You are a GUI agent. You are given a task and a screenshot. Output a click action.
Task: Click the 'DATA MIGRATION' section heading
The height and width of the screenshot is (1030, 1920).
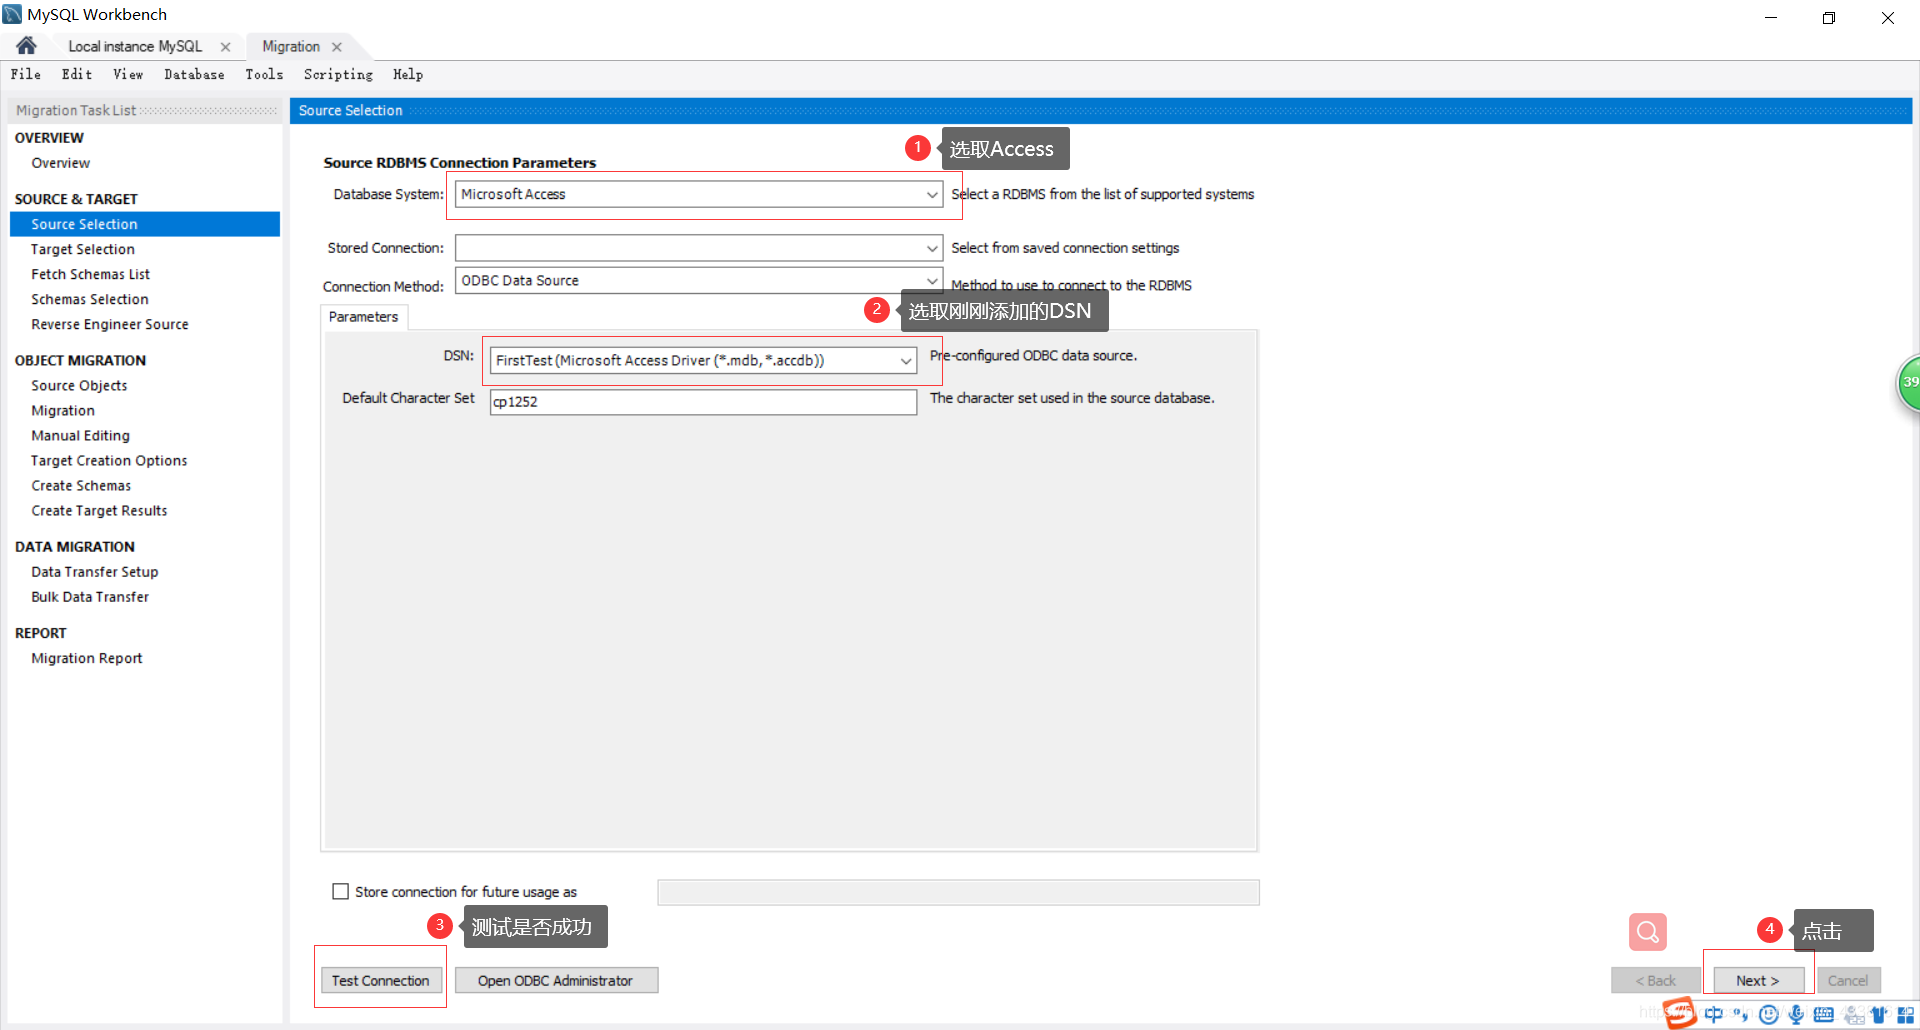click(x=75, y=546)
